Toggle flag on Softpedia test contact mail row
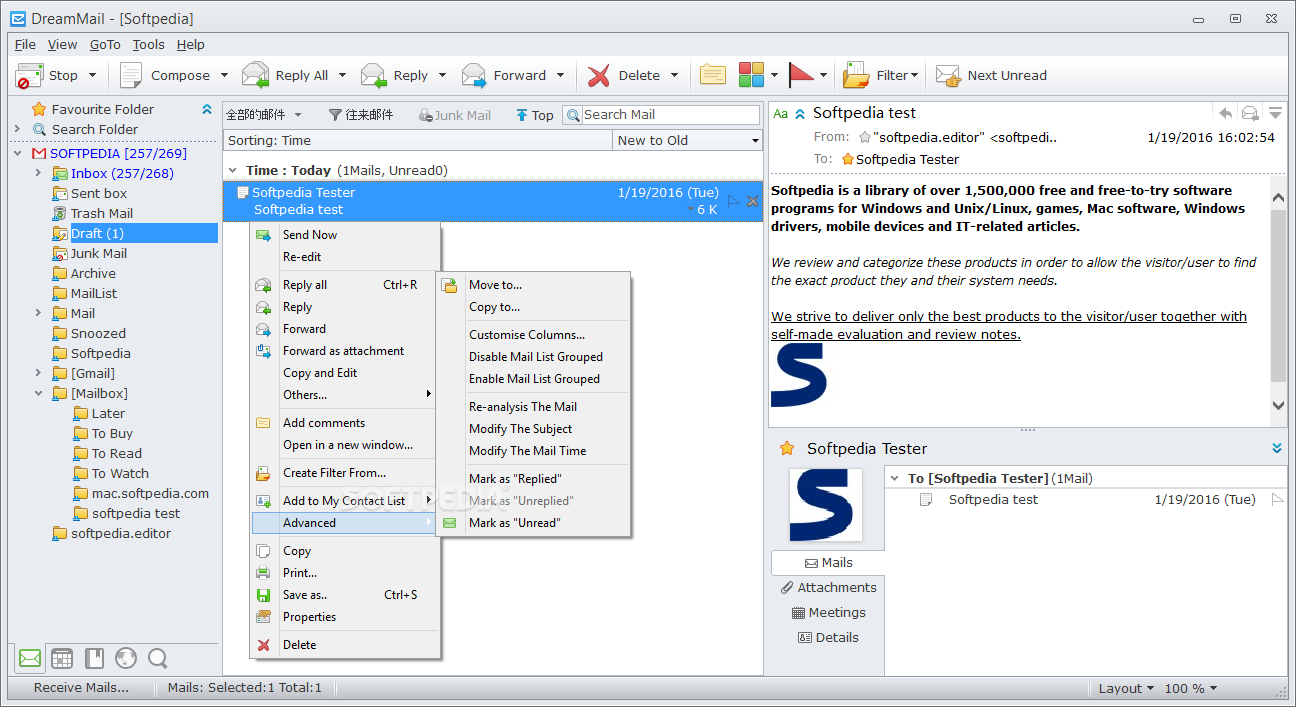Image resolution: width=1296 pixels, height=707 pixels. [1277, 499]
